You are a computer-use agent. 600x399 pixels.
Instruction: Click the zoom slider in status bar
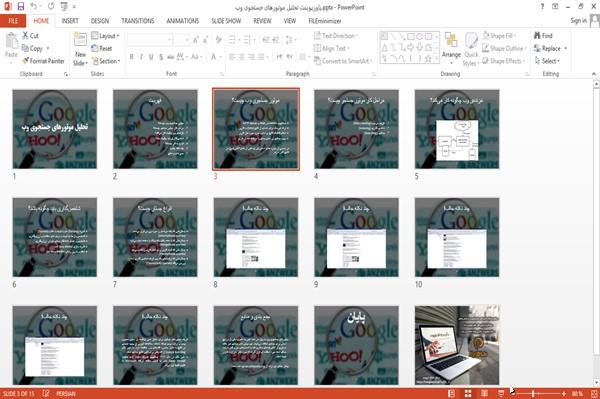pyautogui.click(x=542, y=394)
